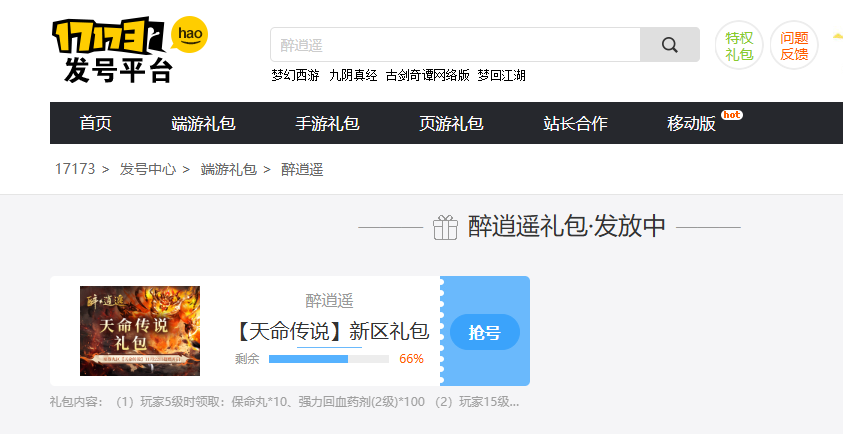The height and width of the screenshot is (434, 843).
Task: Click the 剩余 progress bar
Action: click(x=329, y=359)
